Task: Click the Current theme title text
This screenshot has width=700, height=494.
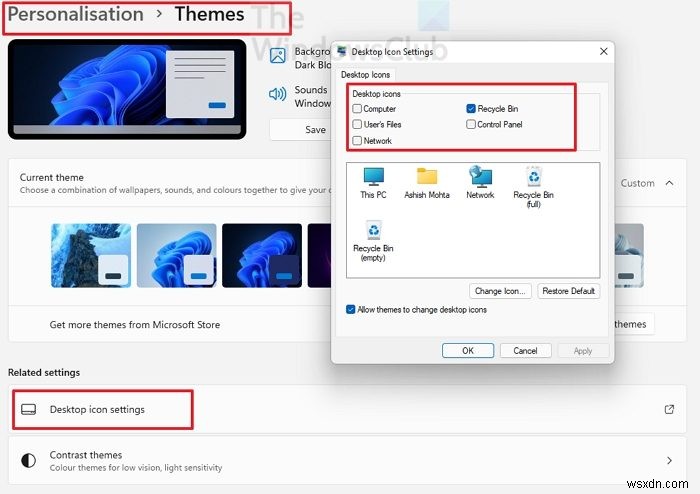Action: tap(51, 177)
